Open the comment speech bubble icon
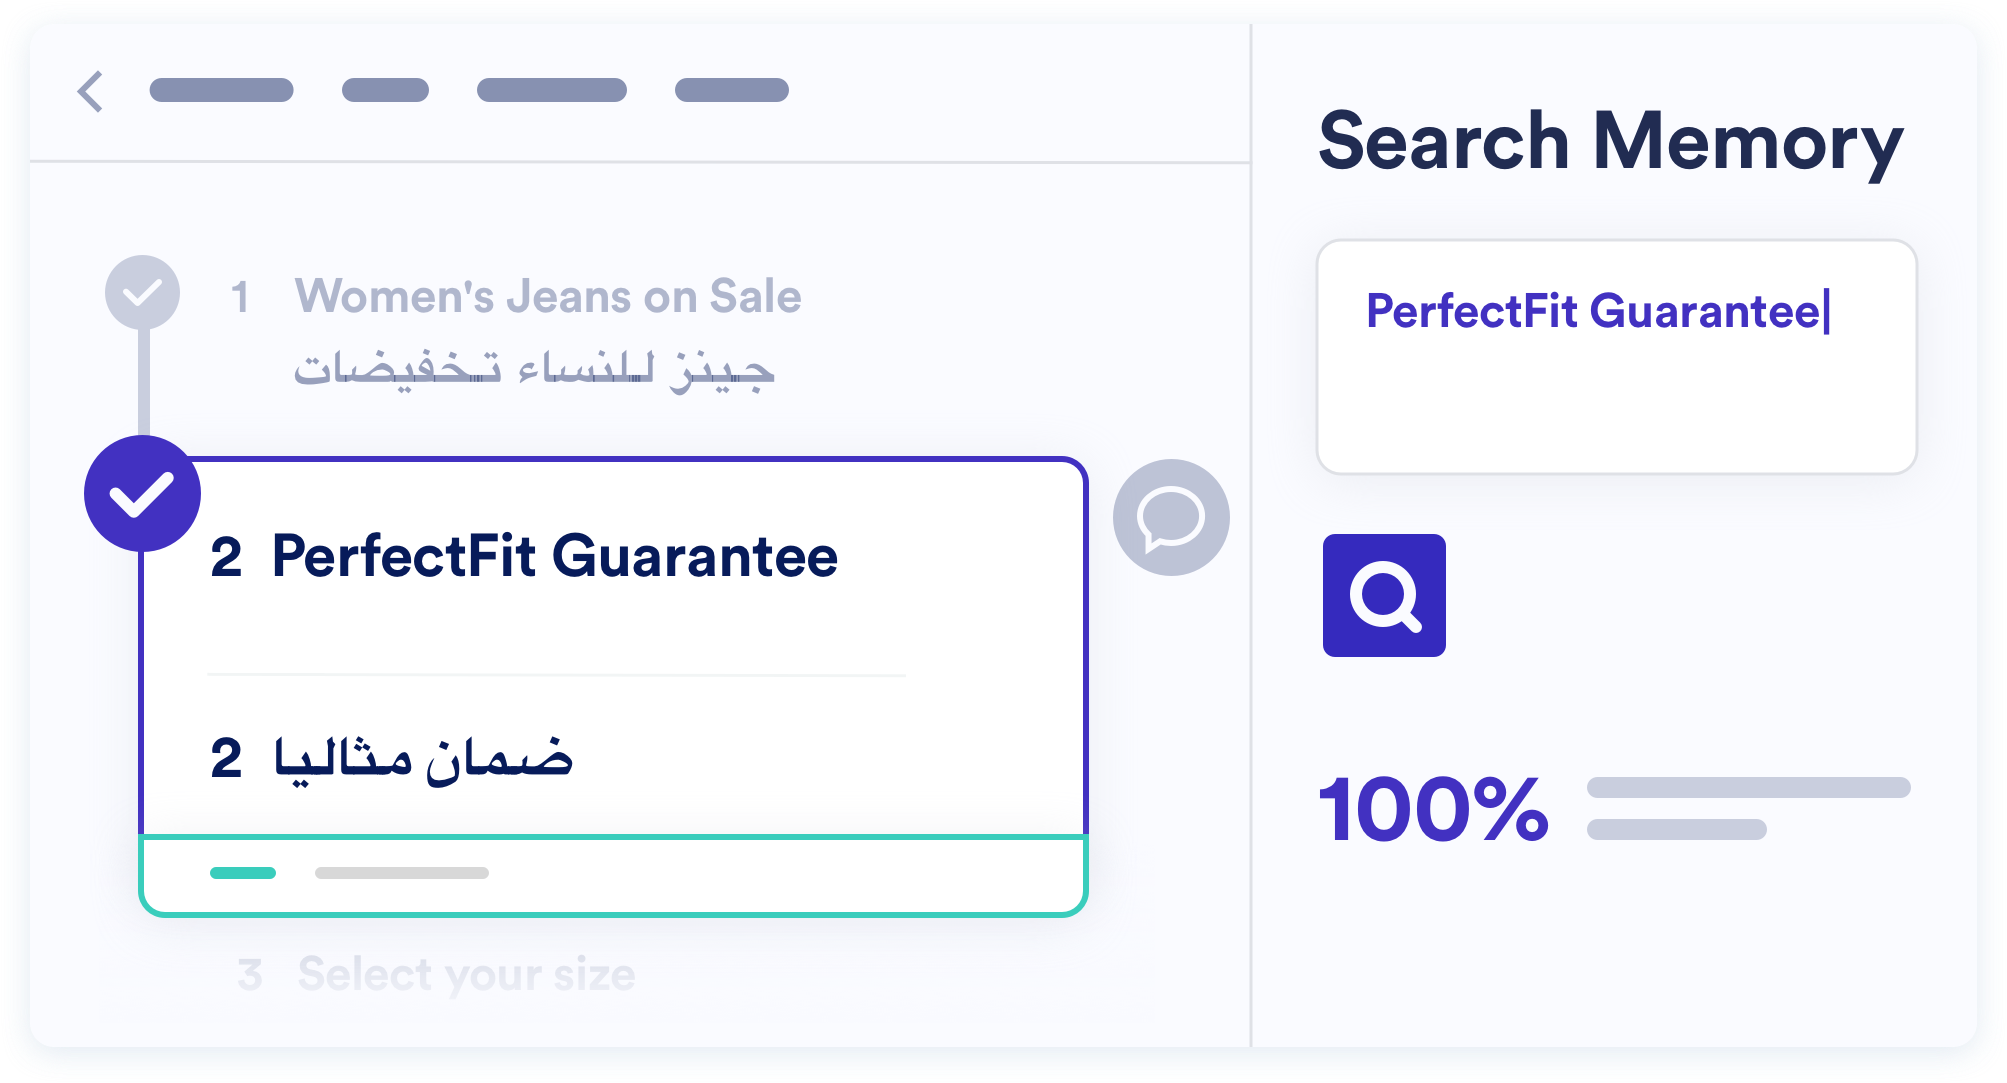The width and height of the screenshot is (2007, 1083). (x=1171, y=517)
